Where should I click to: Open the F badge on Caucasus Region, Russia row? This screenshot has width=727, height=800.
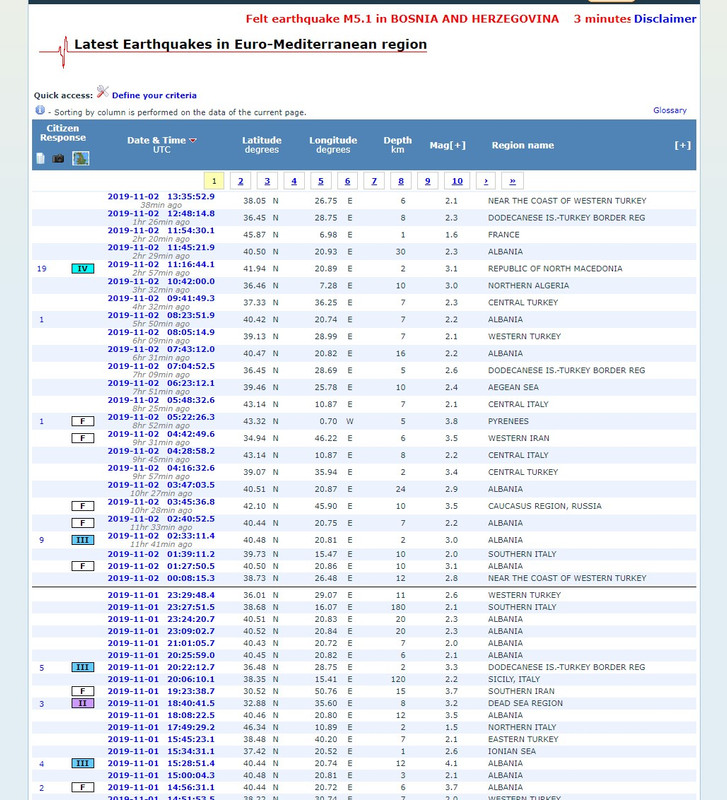[83, 506]
